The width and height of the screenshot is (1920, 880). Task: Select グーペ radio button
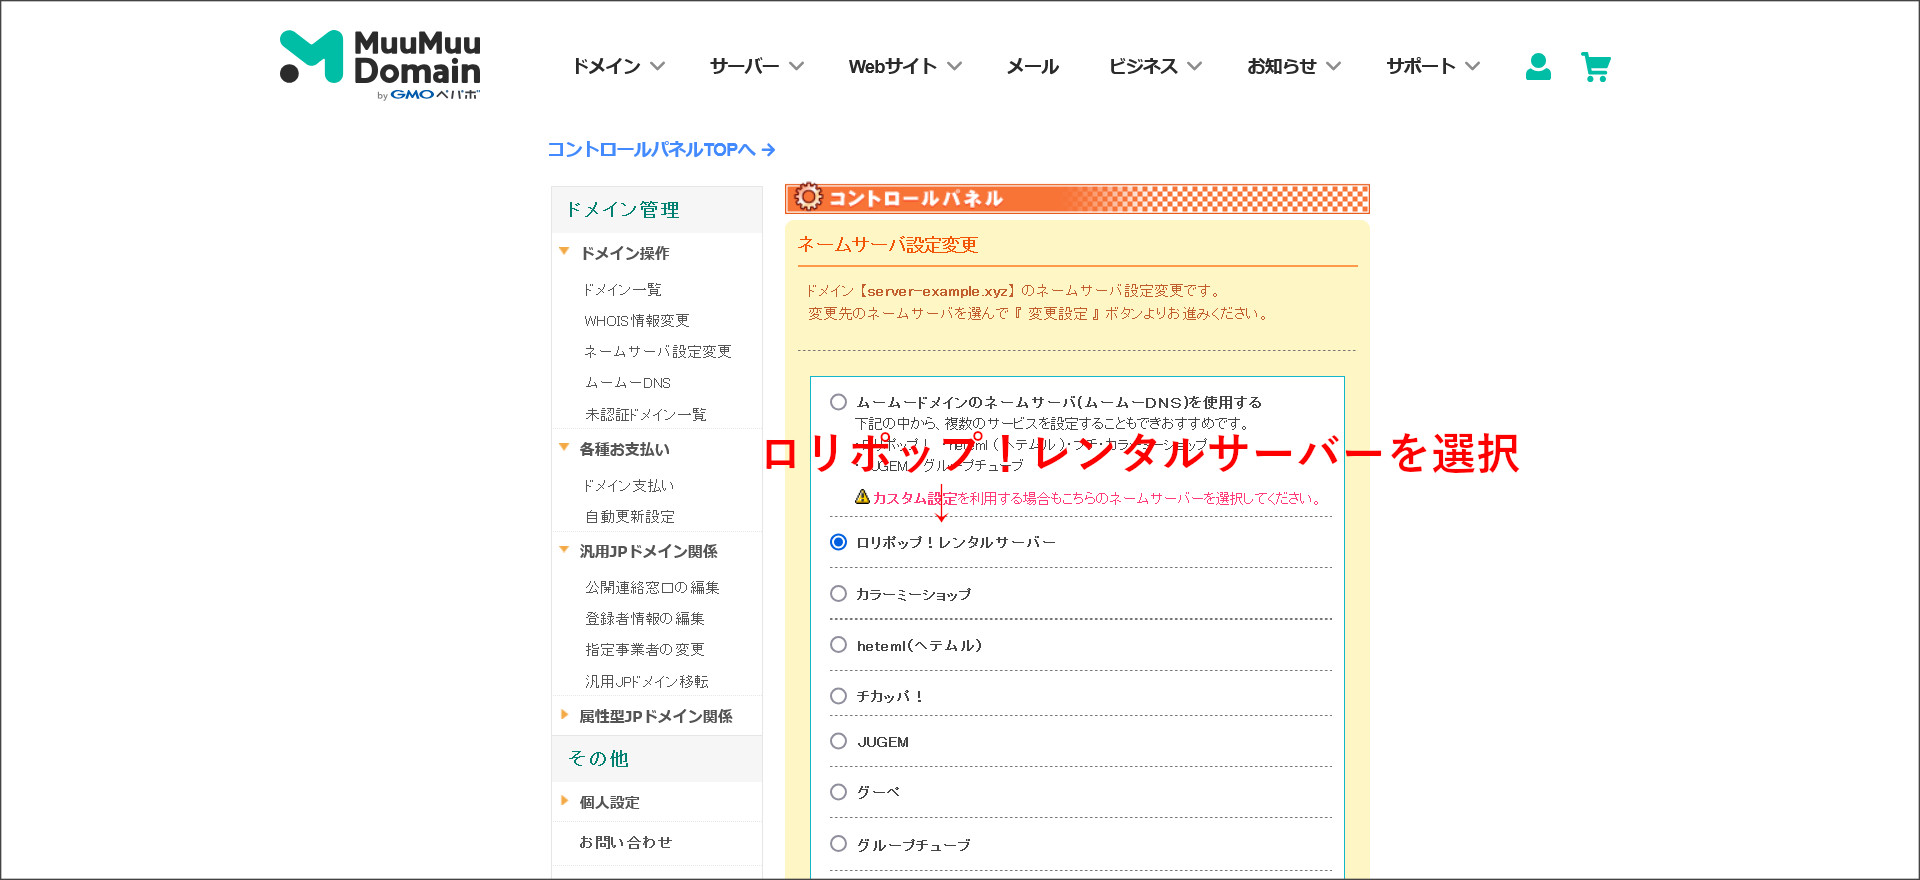[838, 792]
